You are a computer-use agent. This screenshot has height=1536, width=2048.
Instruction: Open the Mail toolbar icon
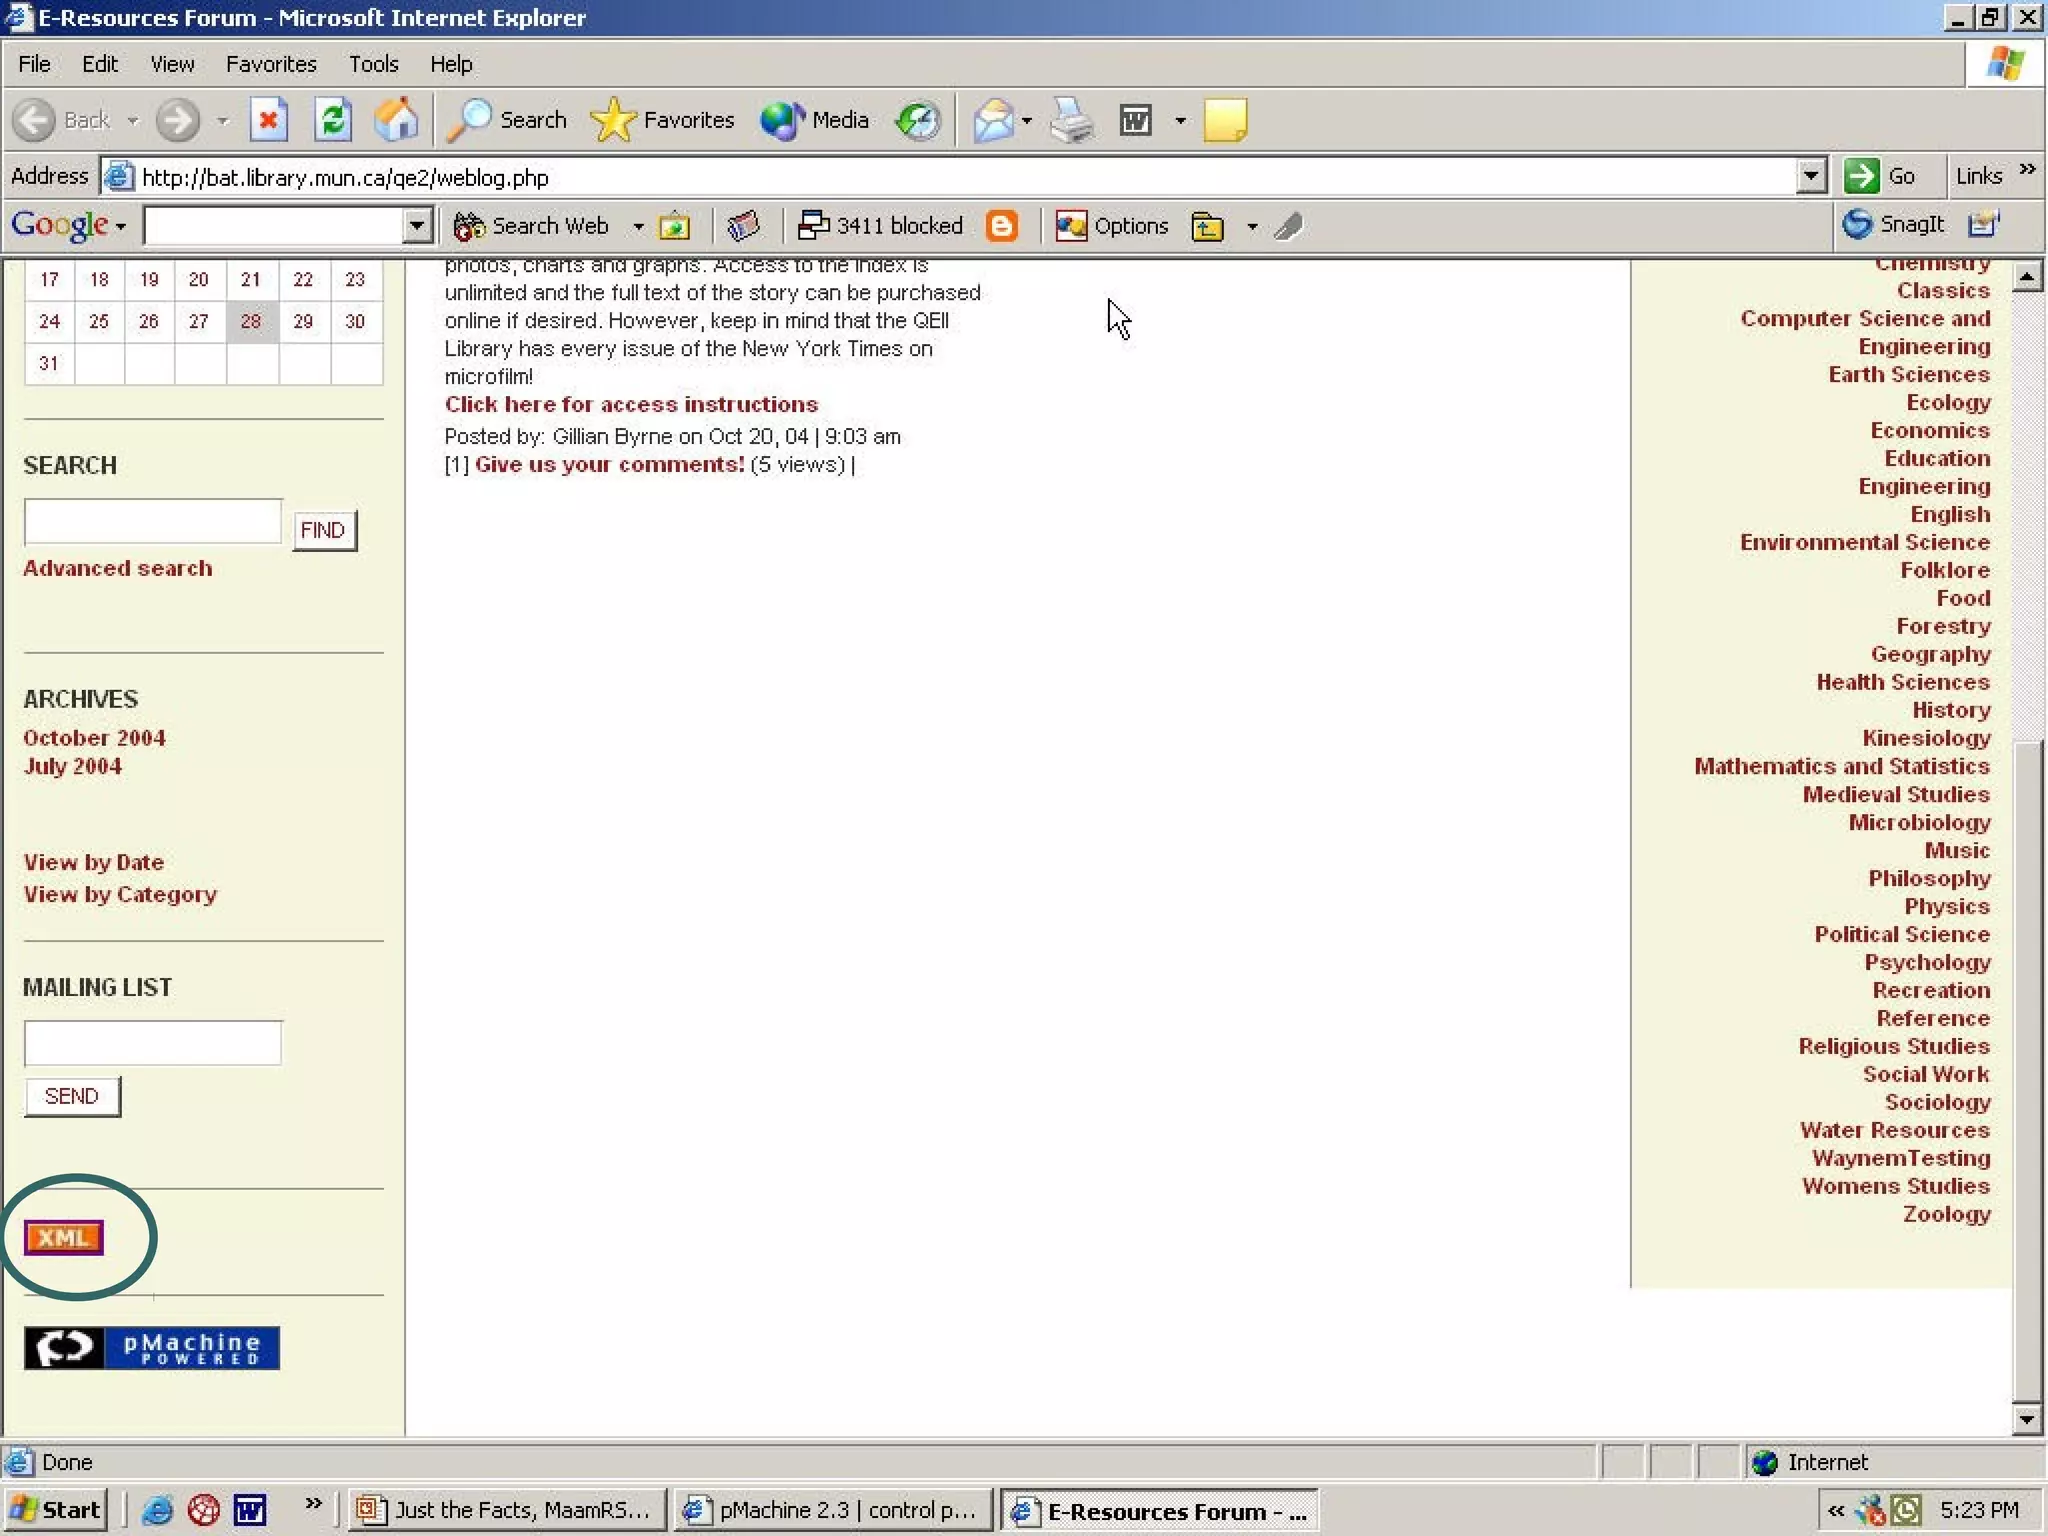[x=993, y=121]
